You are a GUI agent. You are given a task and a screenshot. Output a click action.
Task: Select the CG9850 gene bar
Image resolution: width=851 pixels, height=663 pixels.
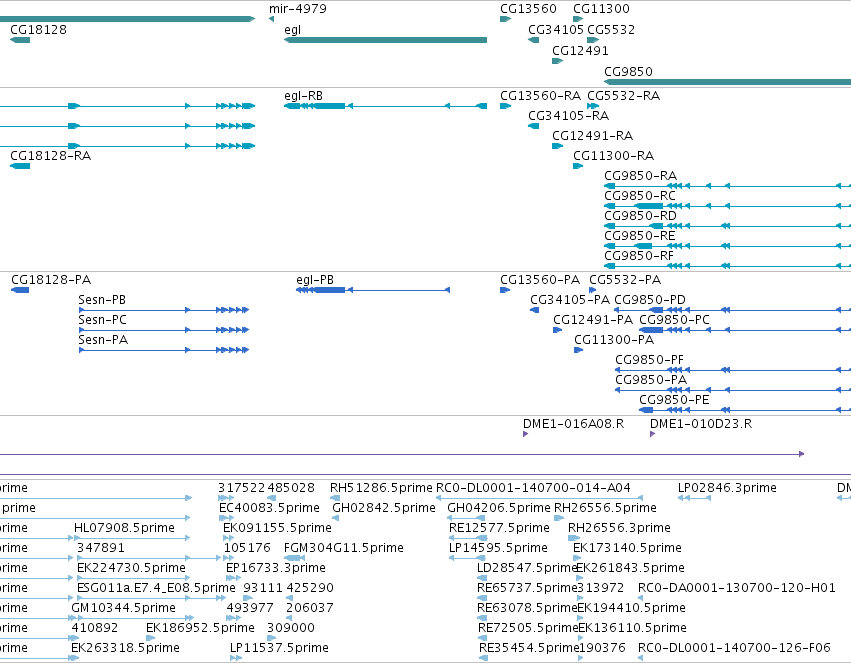(x=727, y=82)
